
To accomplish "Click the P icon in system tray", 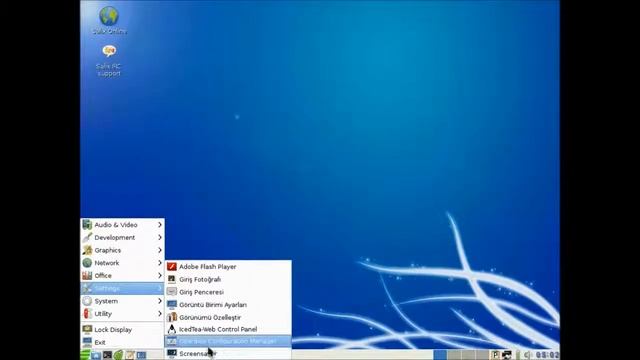I will click(495, 355).
